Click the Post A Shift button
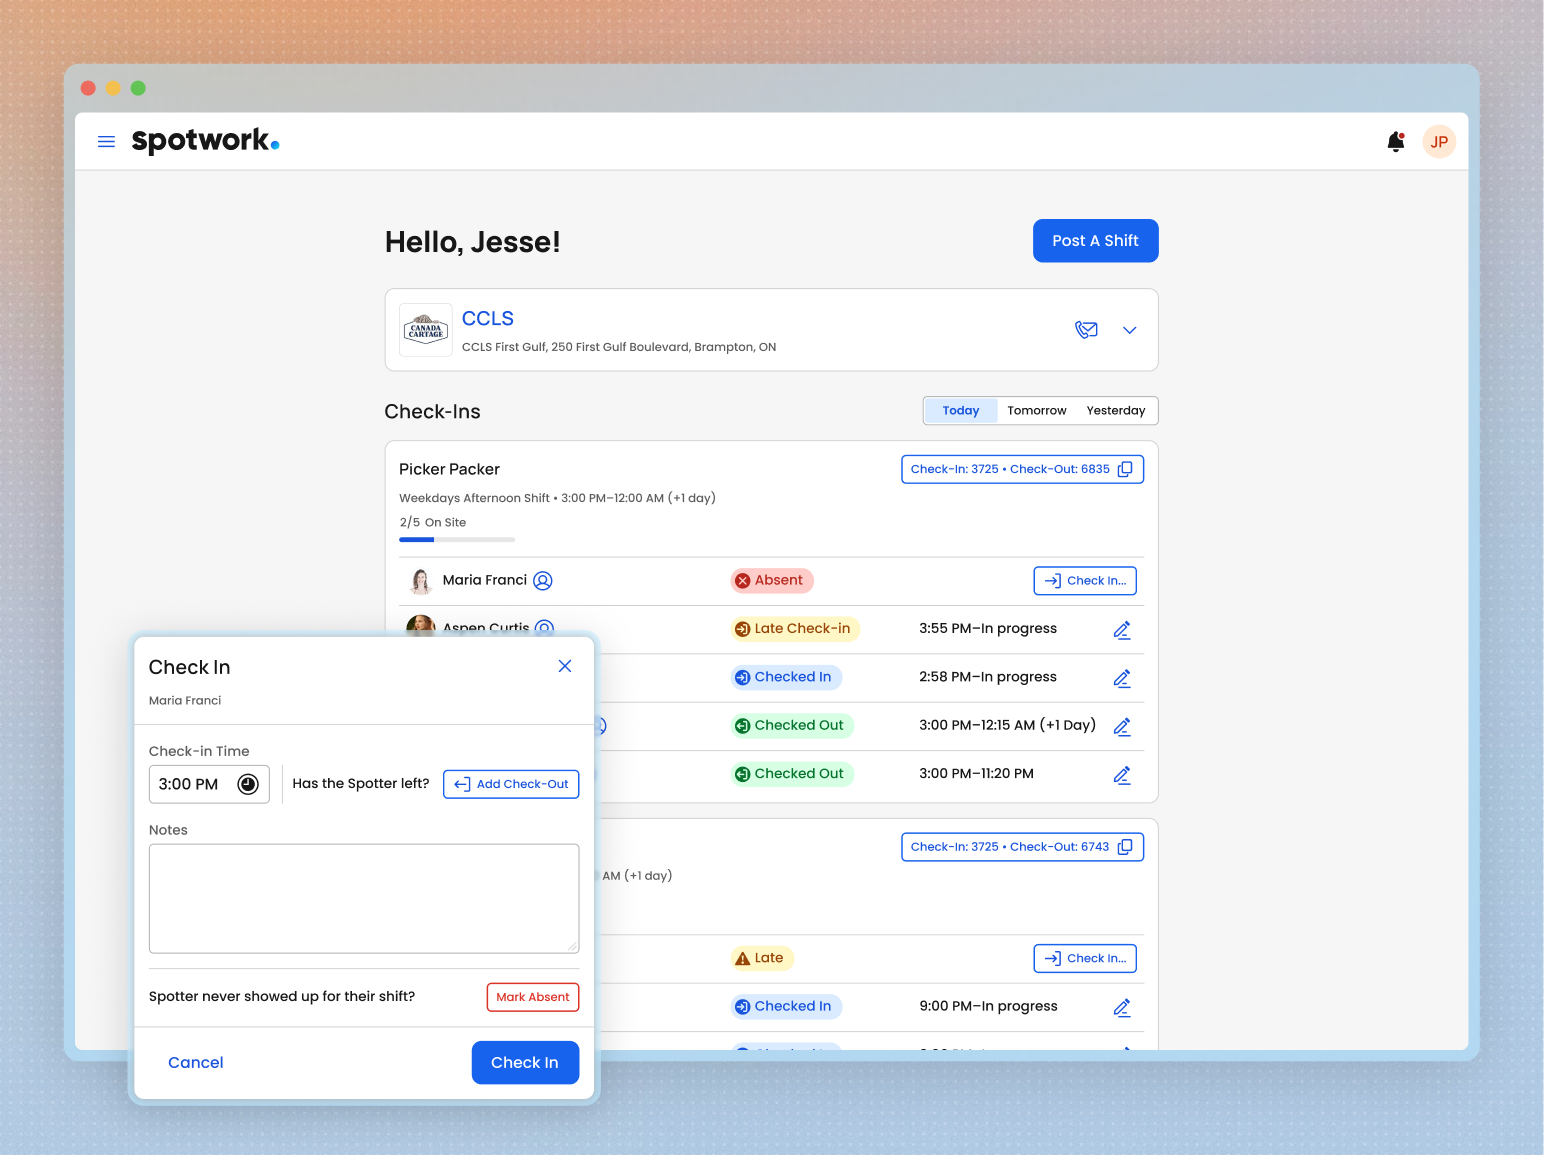The image size is (1544, 1155). tap(1095, 240)
